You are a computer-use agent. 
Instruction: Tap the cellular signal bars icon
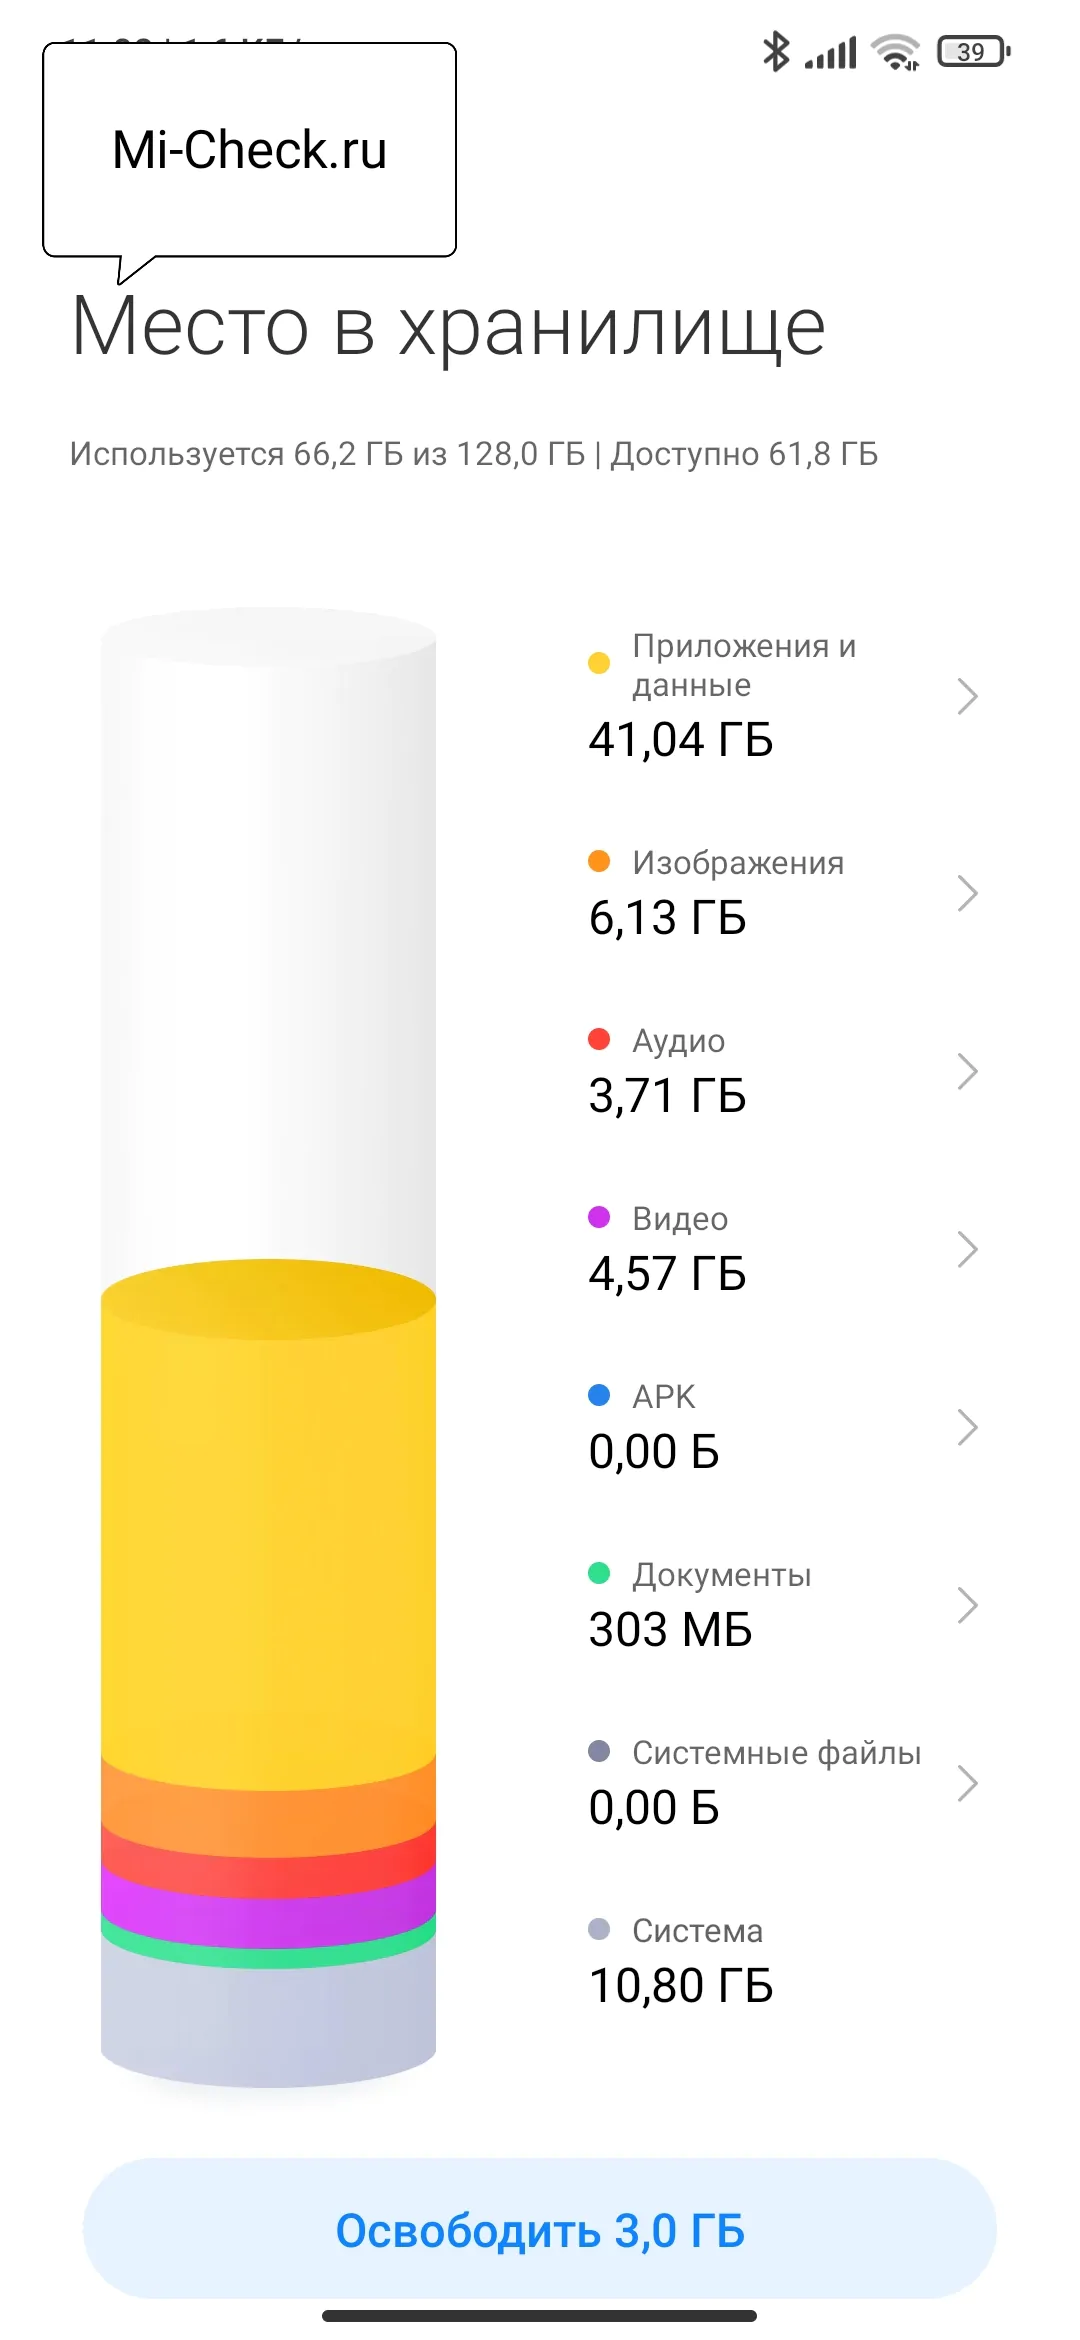click(x=831, y=53)
